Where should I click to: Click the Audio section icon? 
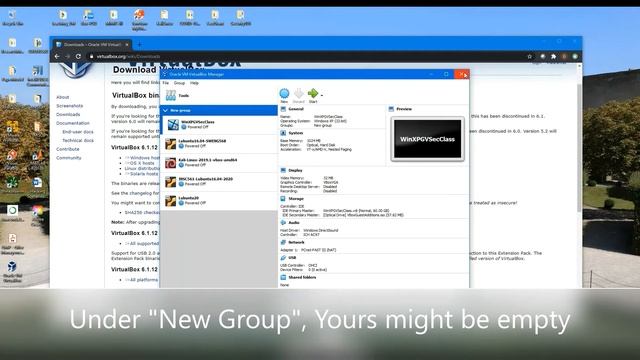tap(283, 222)
